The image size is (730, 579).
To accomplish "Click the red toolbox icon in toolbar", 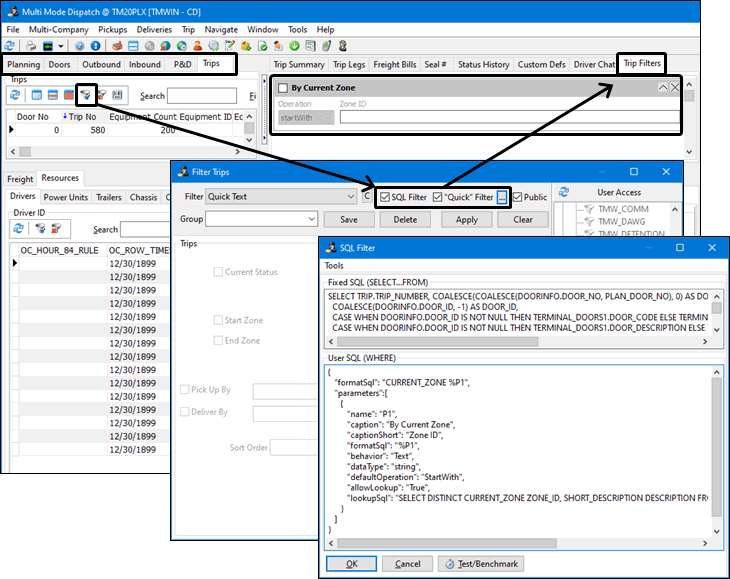I will pyautogui.click(x=117, y=46).
